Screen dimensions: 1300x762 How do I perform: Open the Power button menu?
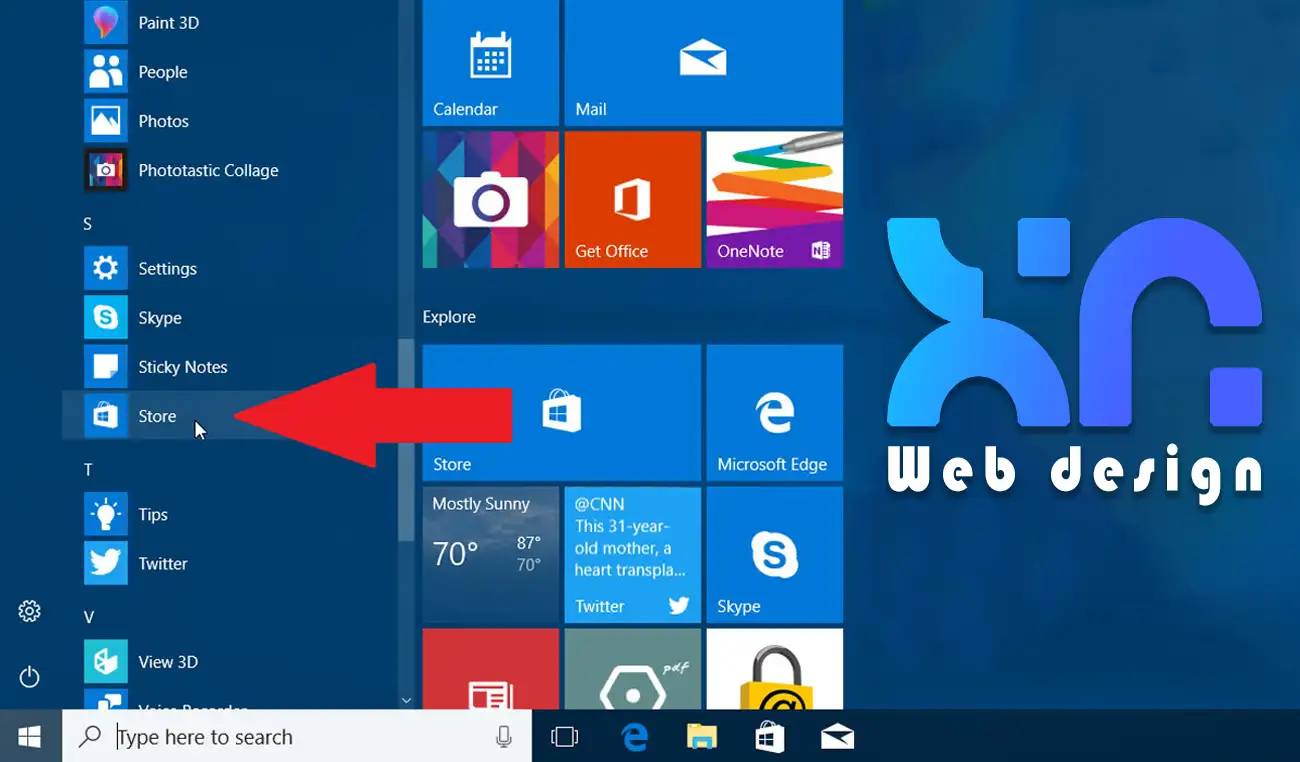(x=29, y=677)
